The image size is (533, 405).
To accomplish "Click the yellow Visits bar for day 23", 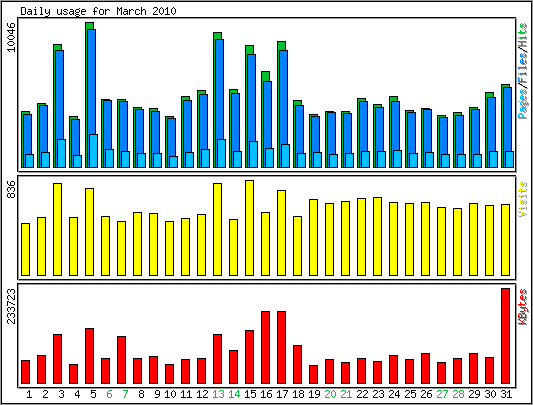I will [377, 236].
